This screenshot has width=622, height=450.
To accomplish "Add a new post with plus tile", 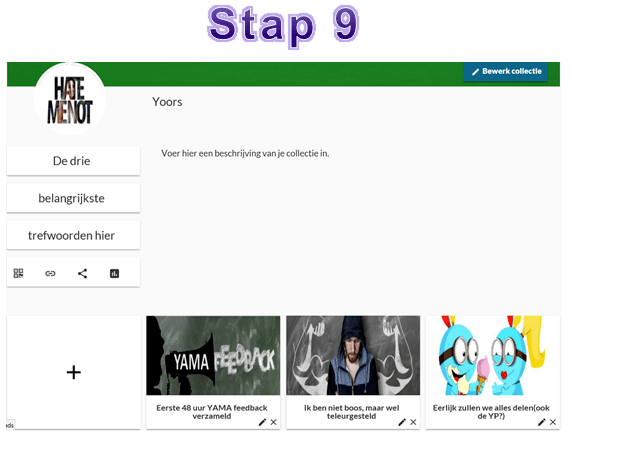I will click(x=74, y=372).
